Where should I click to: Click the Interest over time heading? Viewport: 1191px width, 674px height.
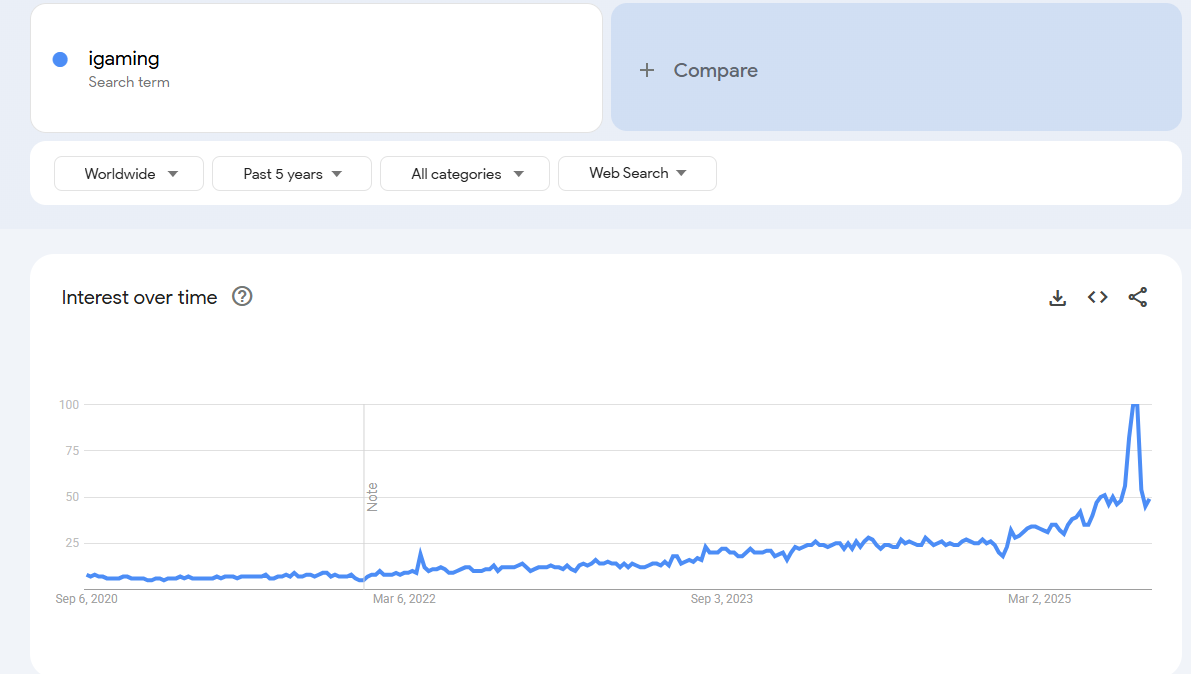pyautogui.click(x=139, y=297)
